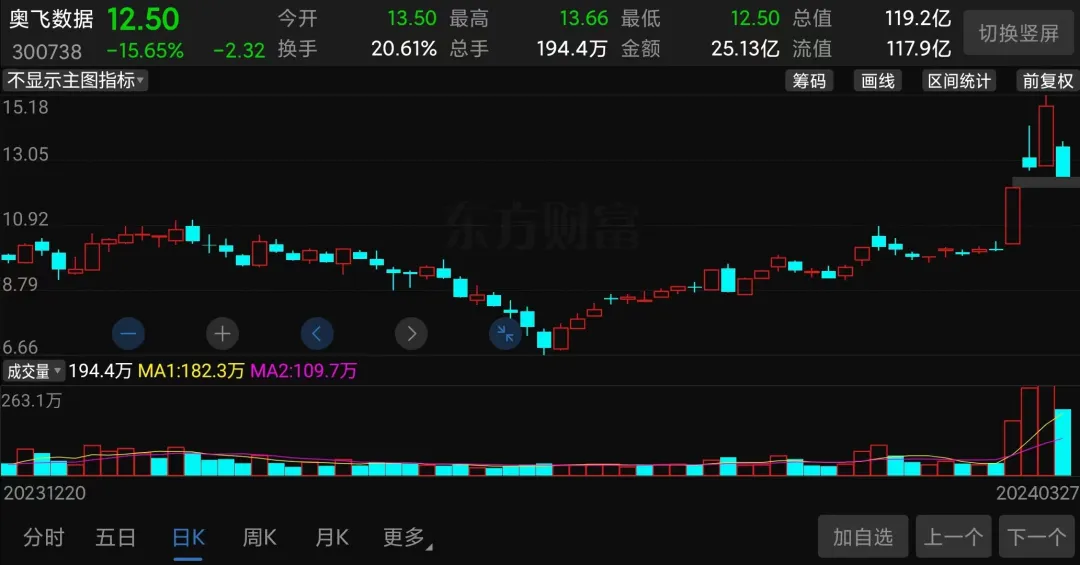Screen dimensions: 1080x565
Task: Click the end date 20240327
Action: click(1037, 493)
